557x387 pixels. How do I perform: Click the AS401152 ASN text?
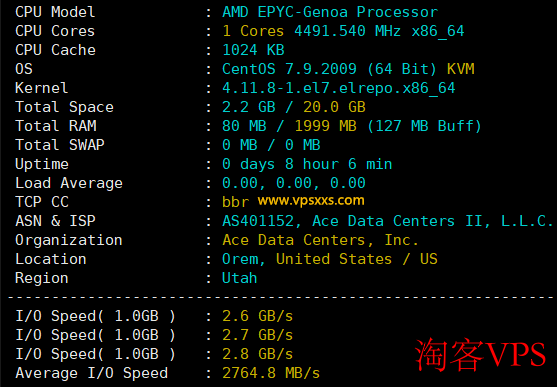point(258,221)
